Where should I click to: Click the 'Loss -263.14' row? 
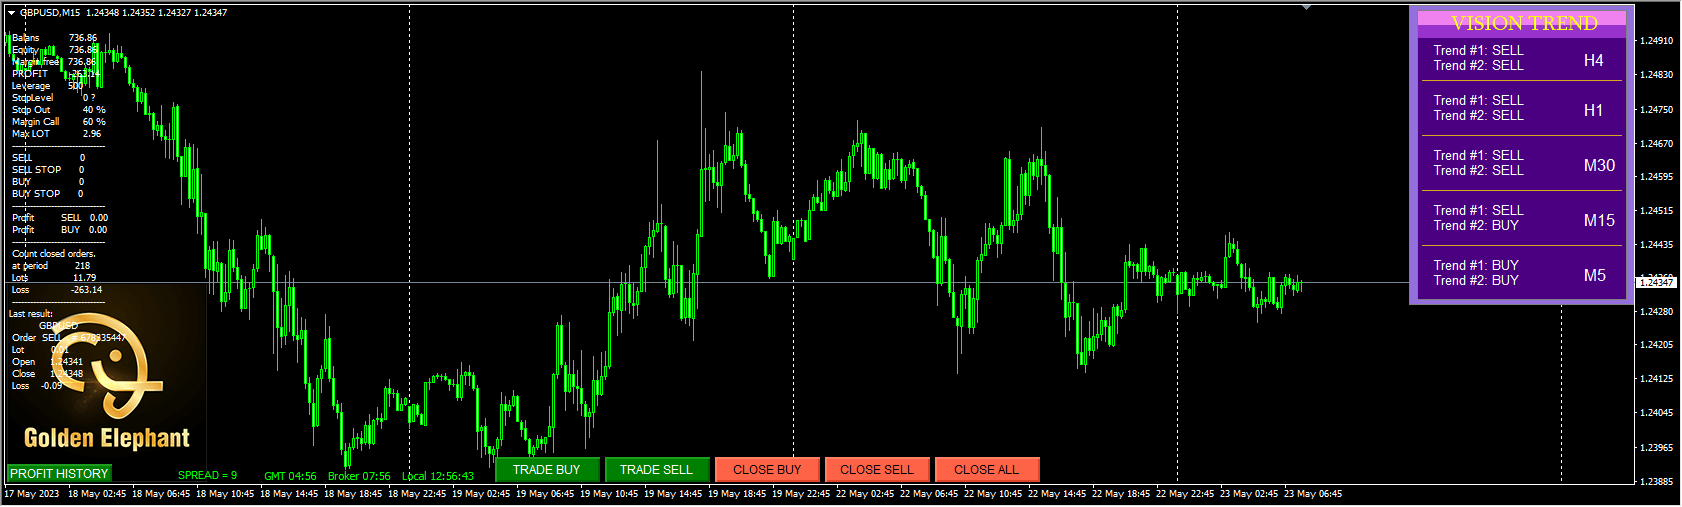[57, 290]
